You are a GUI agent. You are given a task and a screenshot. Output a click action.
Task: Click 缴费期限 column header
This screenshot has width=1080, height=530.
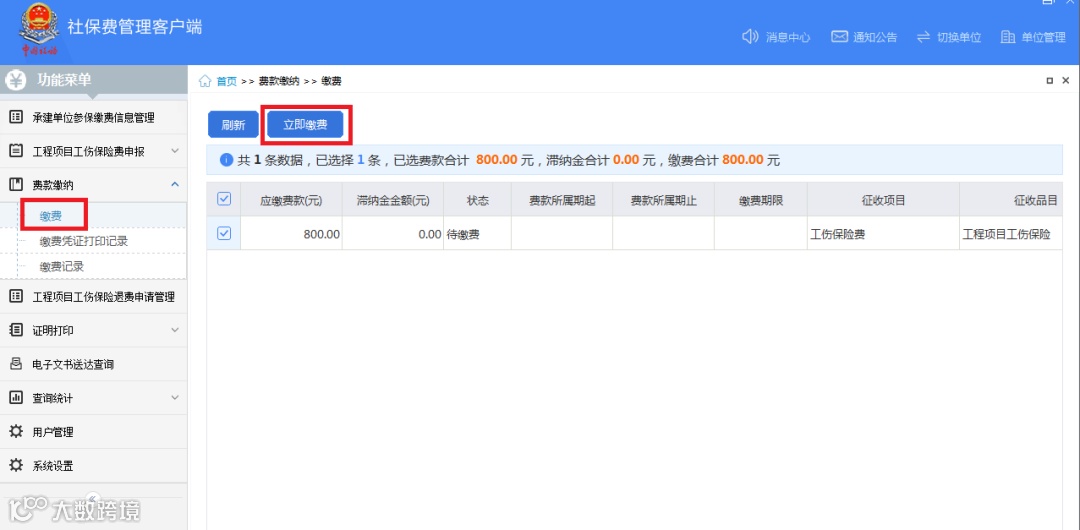[x=761, y=201]
